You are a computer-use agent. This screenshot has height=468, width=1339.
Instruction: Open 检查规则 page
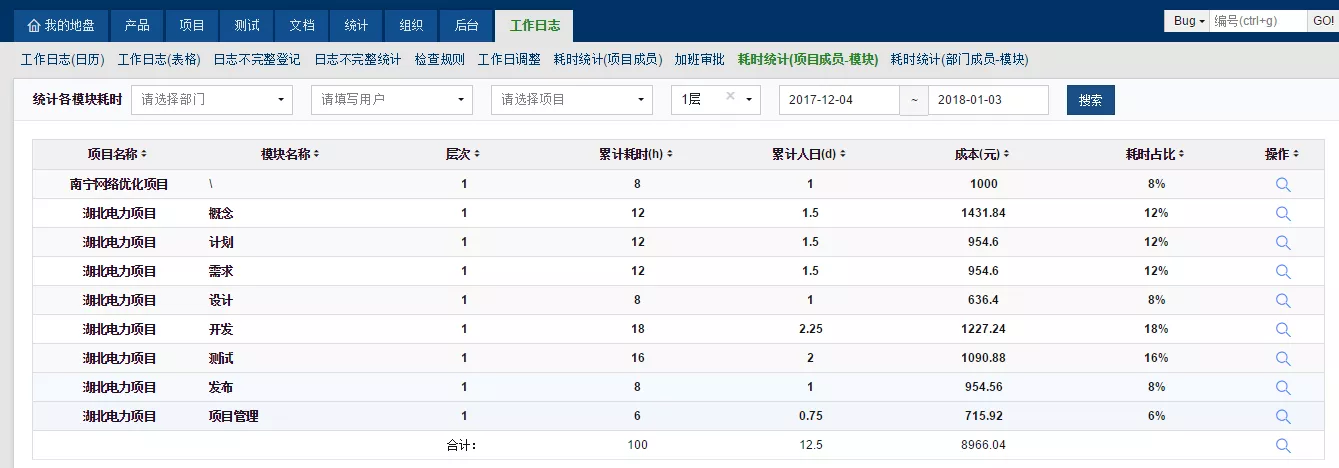[439, 60]
